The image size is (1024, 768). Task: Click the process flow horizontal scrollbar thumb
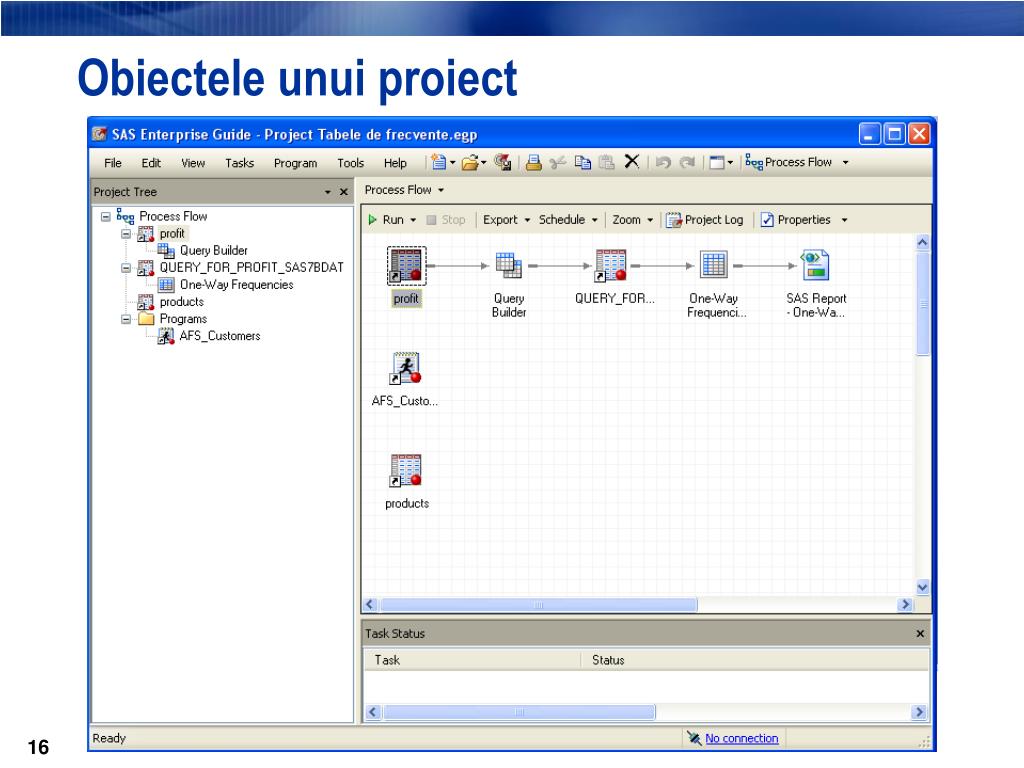click(539, 605)
